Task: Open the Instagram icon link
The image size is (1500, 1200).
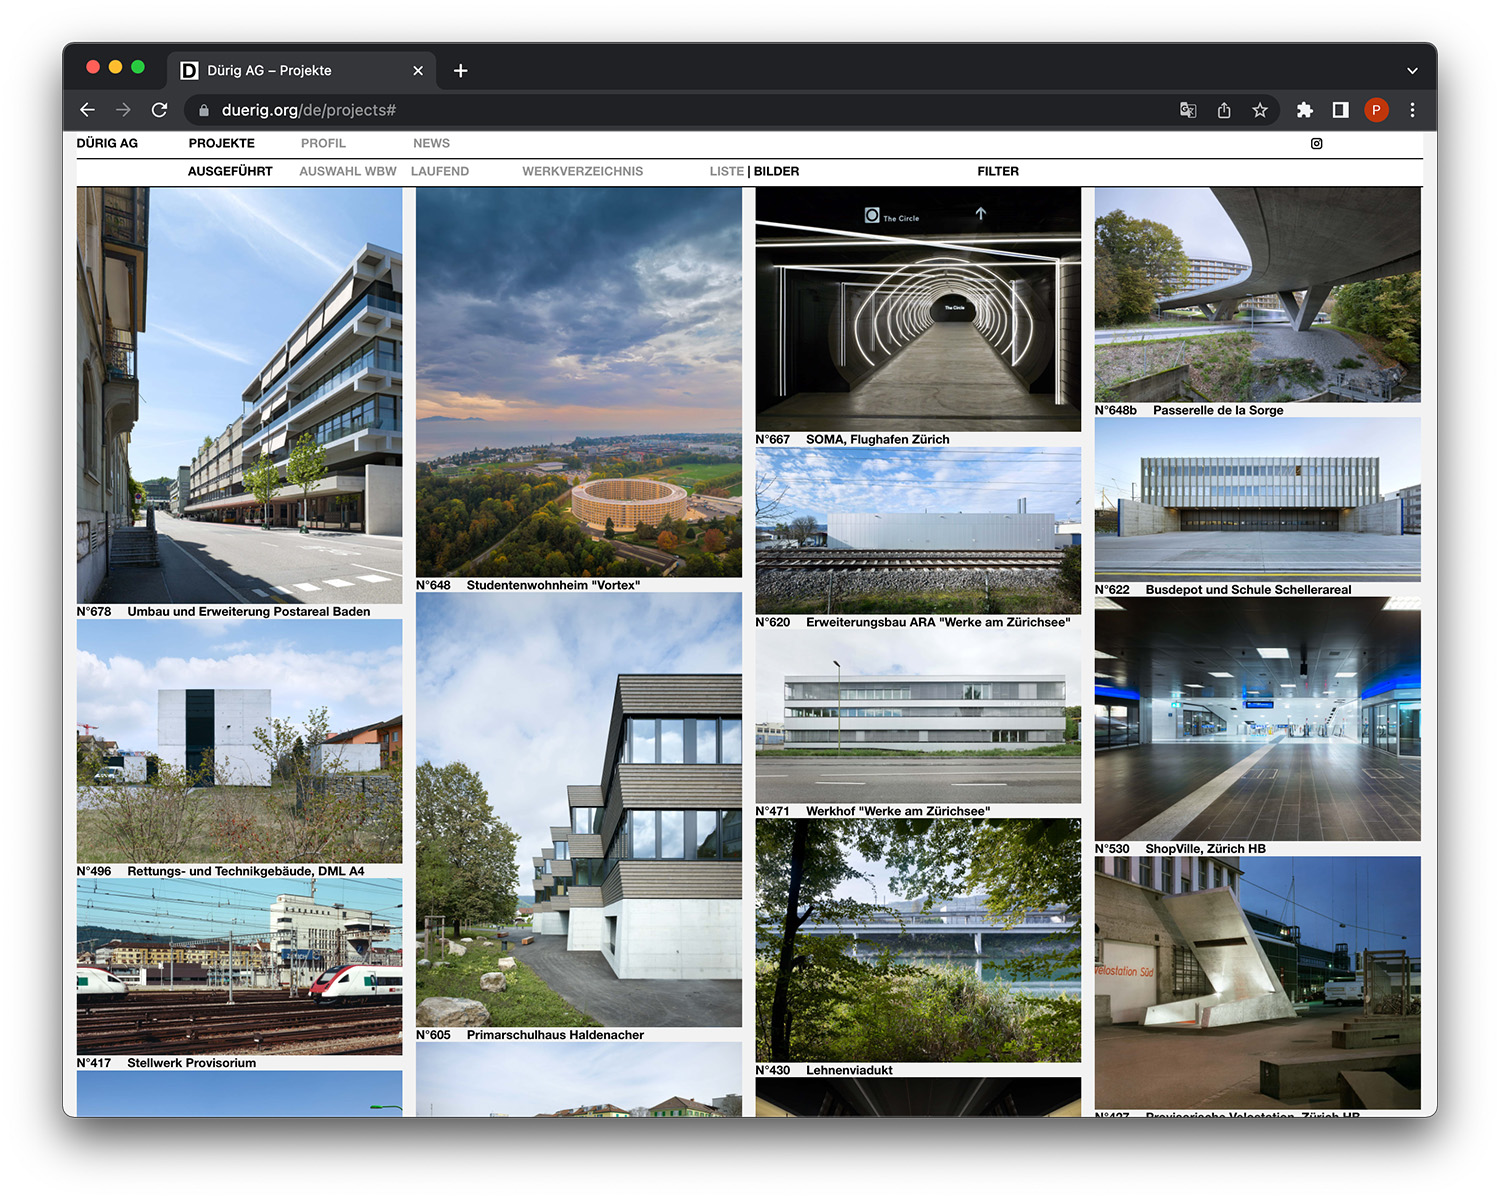Action: [x=1316, y=144]
